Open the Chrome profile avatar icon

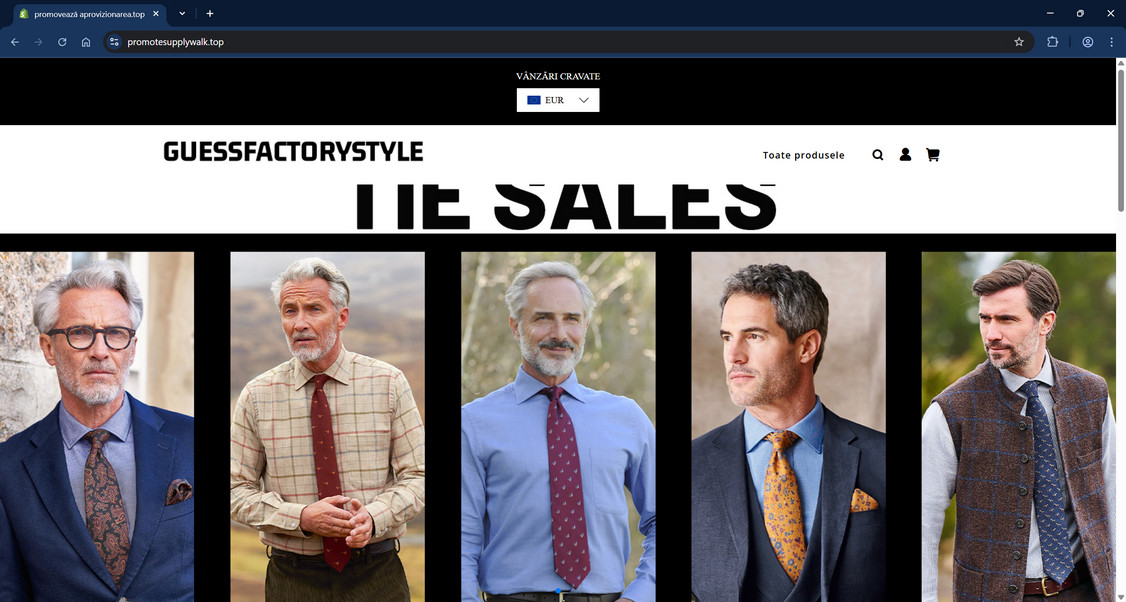point(1087,42)
